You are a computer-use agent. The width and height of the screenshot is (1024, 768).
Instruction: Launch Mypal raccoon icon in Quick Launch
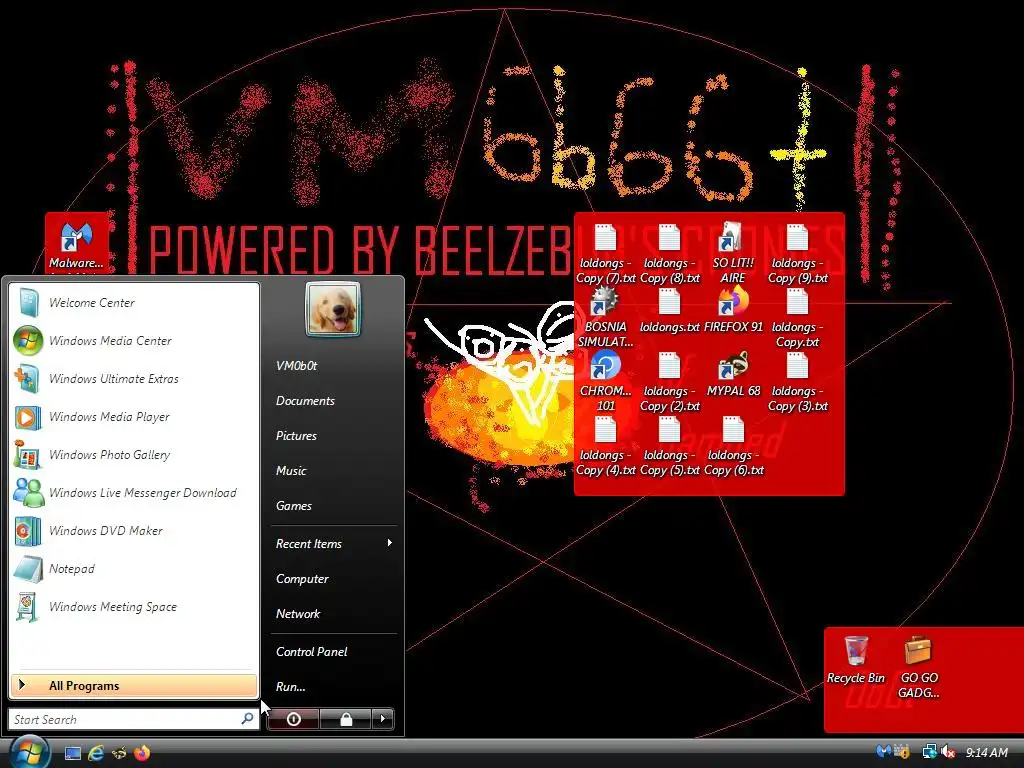point(119,753)
